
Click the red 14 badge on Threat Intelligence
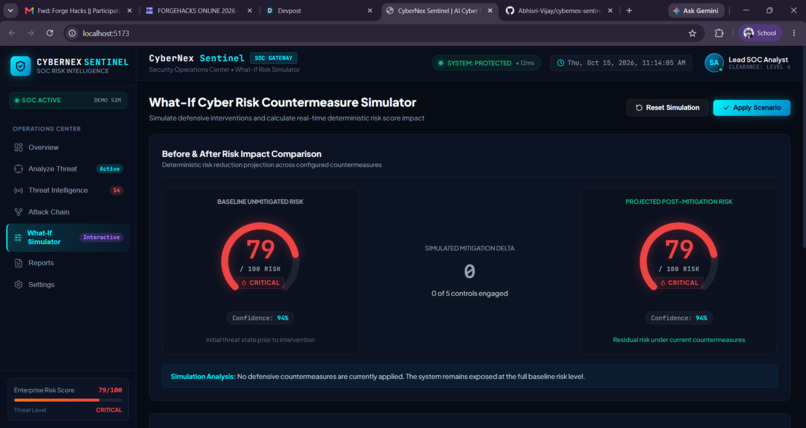coord(116,191)
